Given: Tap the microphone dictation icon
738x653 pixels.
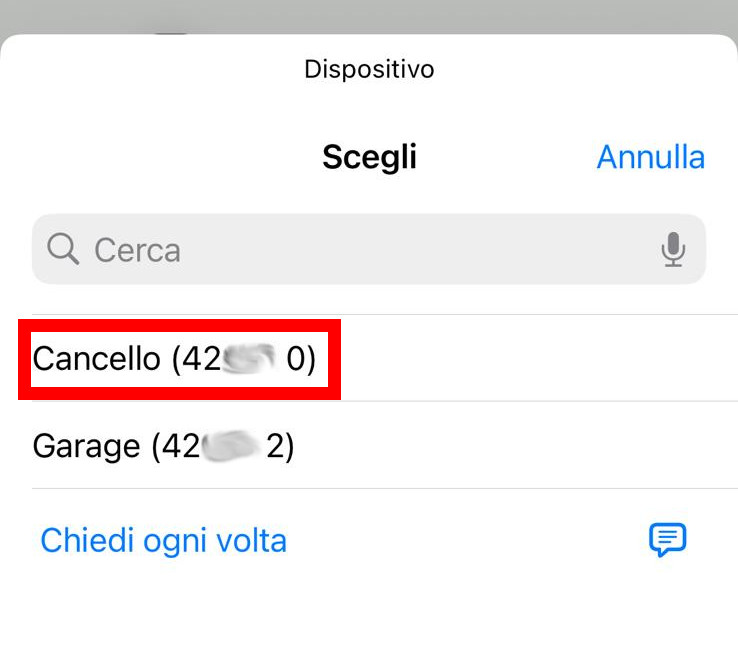Looking at the screenshot, I should coord(673,250).
